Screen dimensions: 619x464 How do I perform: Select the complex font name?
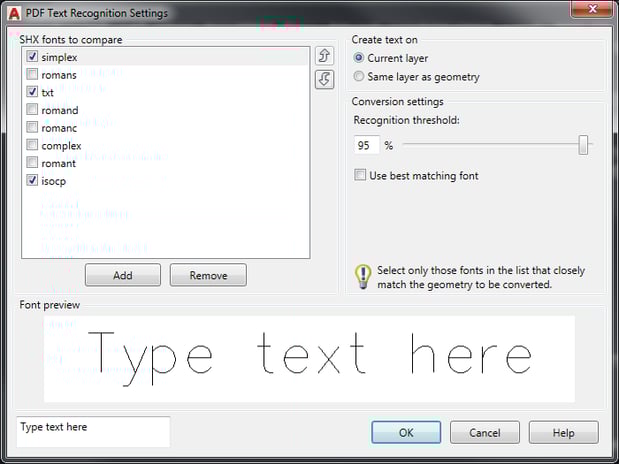pyautogui.click(x=61, y=146)
